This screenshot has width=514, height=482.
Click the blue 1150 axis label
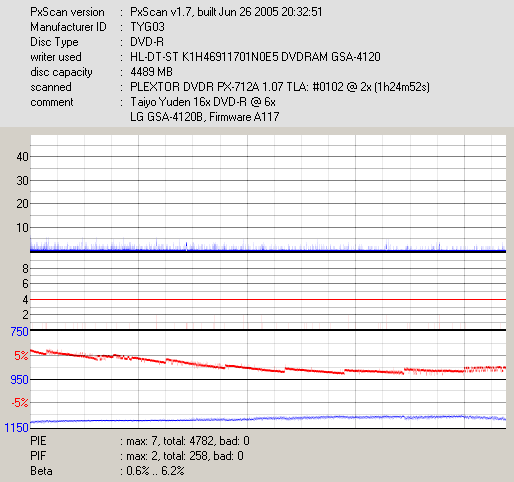(x=17, y=427)
